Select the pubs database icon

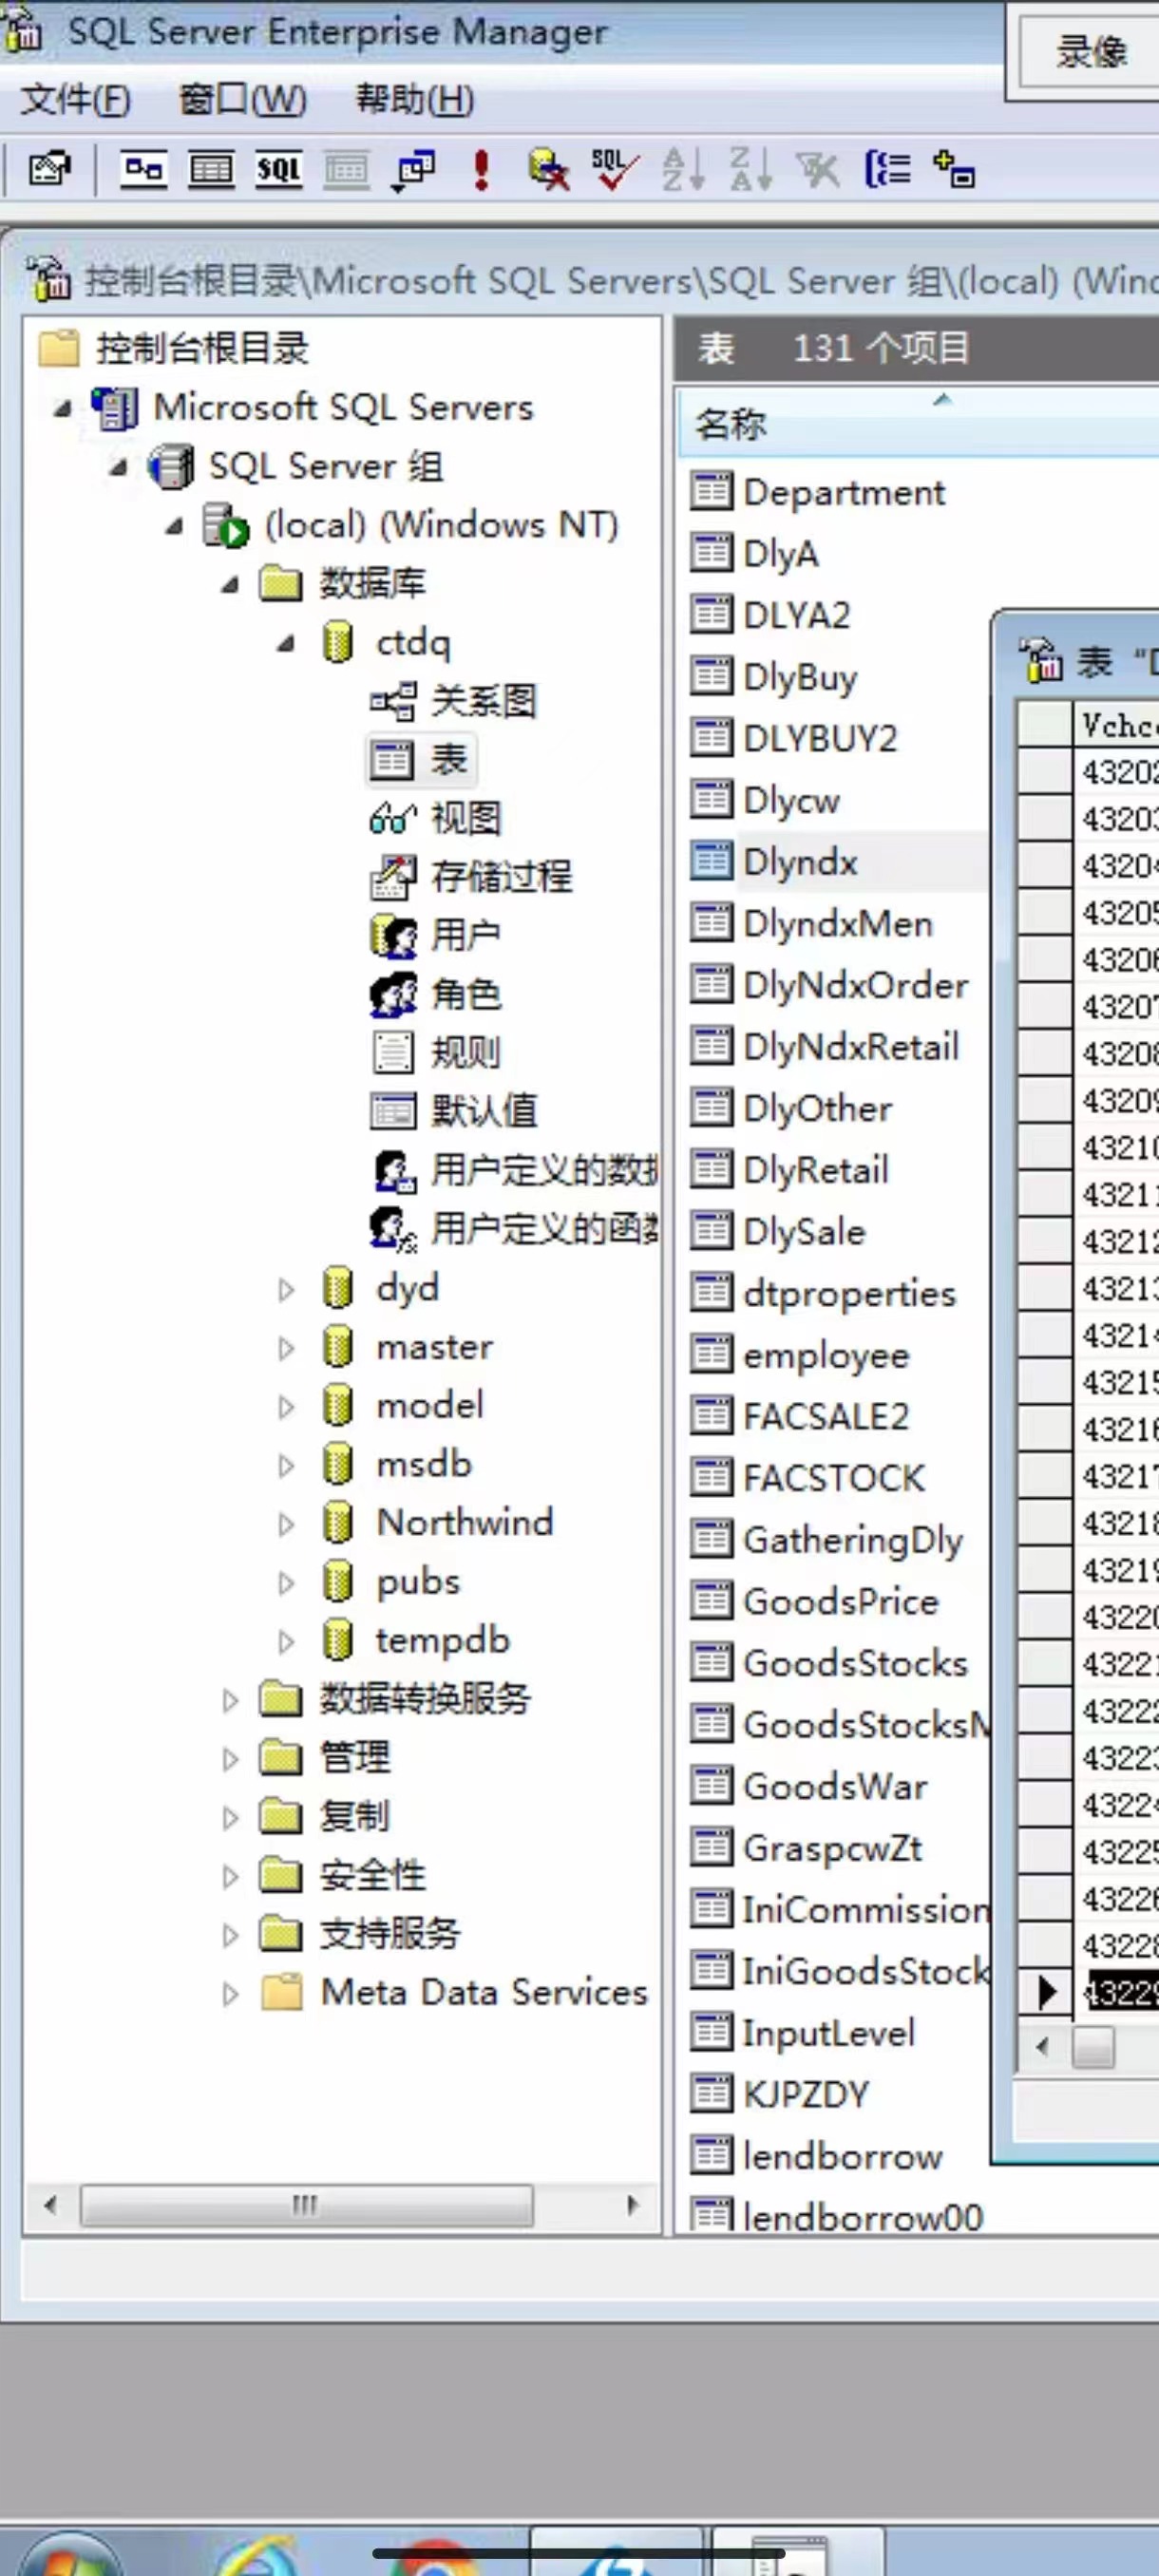[x=338, y=1583]
